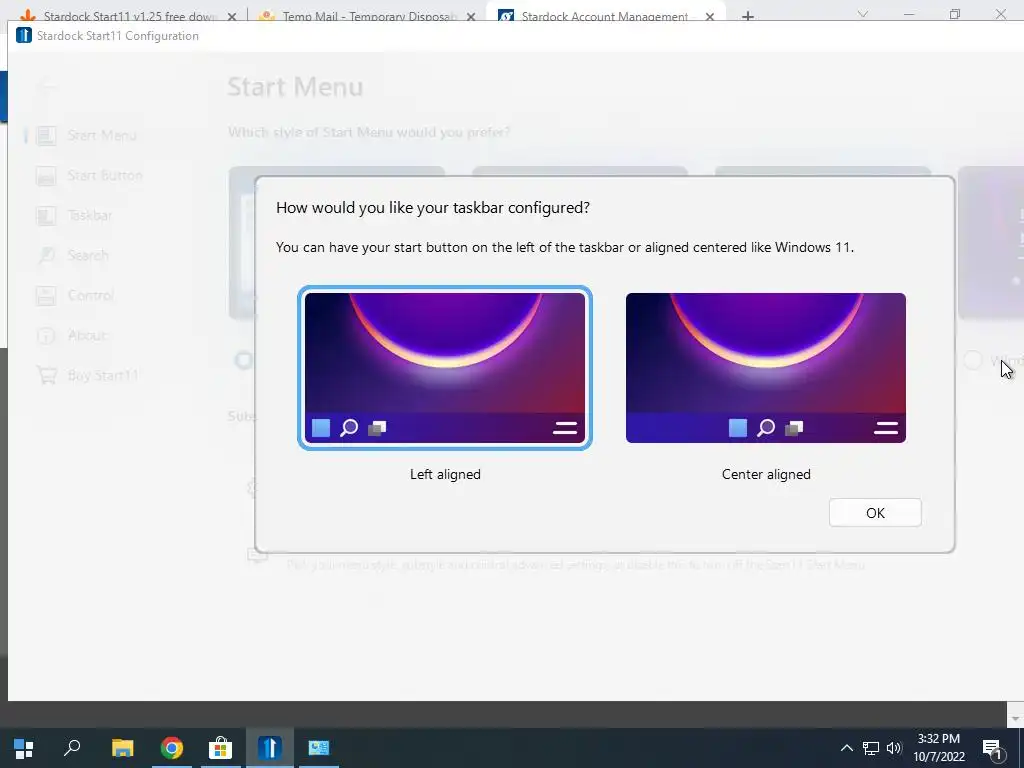Image resolution: width=1024 pixels, height=768 pixels.
Task: Open taskbar Search magnifier
Action: pyautogui.click(x=72, y=748)
